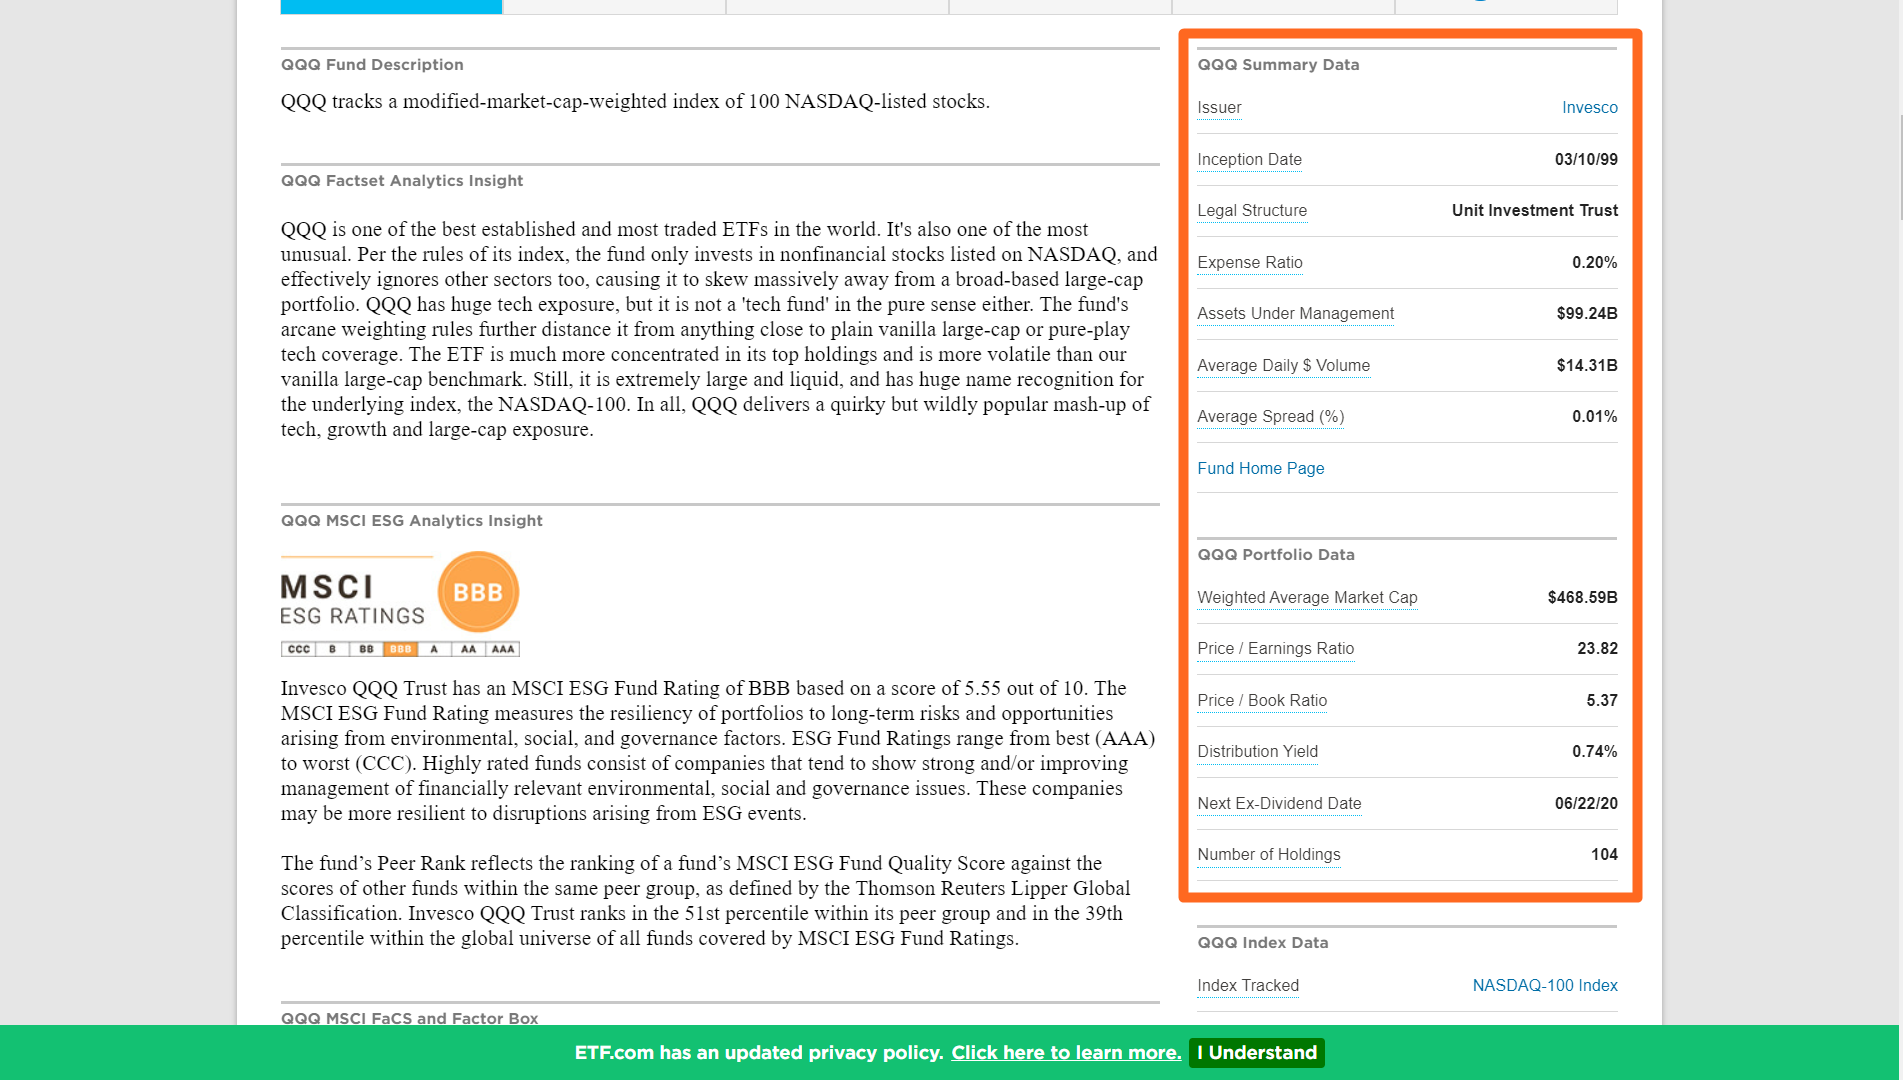This screenshot has height=1080, width=1903.
Task: Click the Next Ex-Dividend Date label
Action: (x=1279, y=803)
